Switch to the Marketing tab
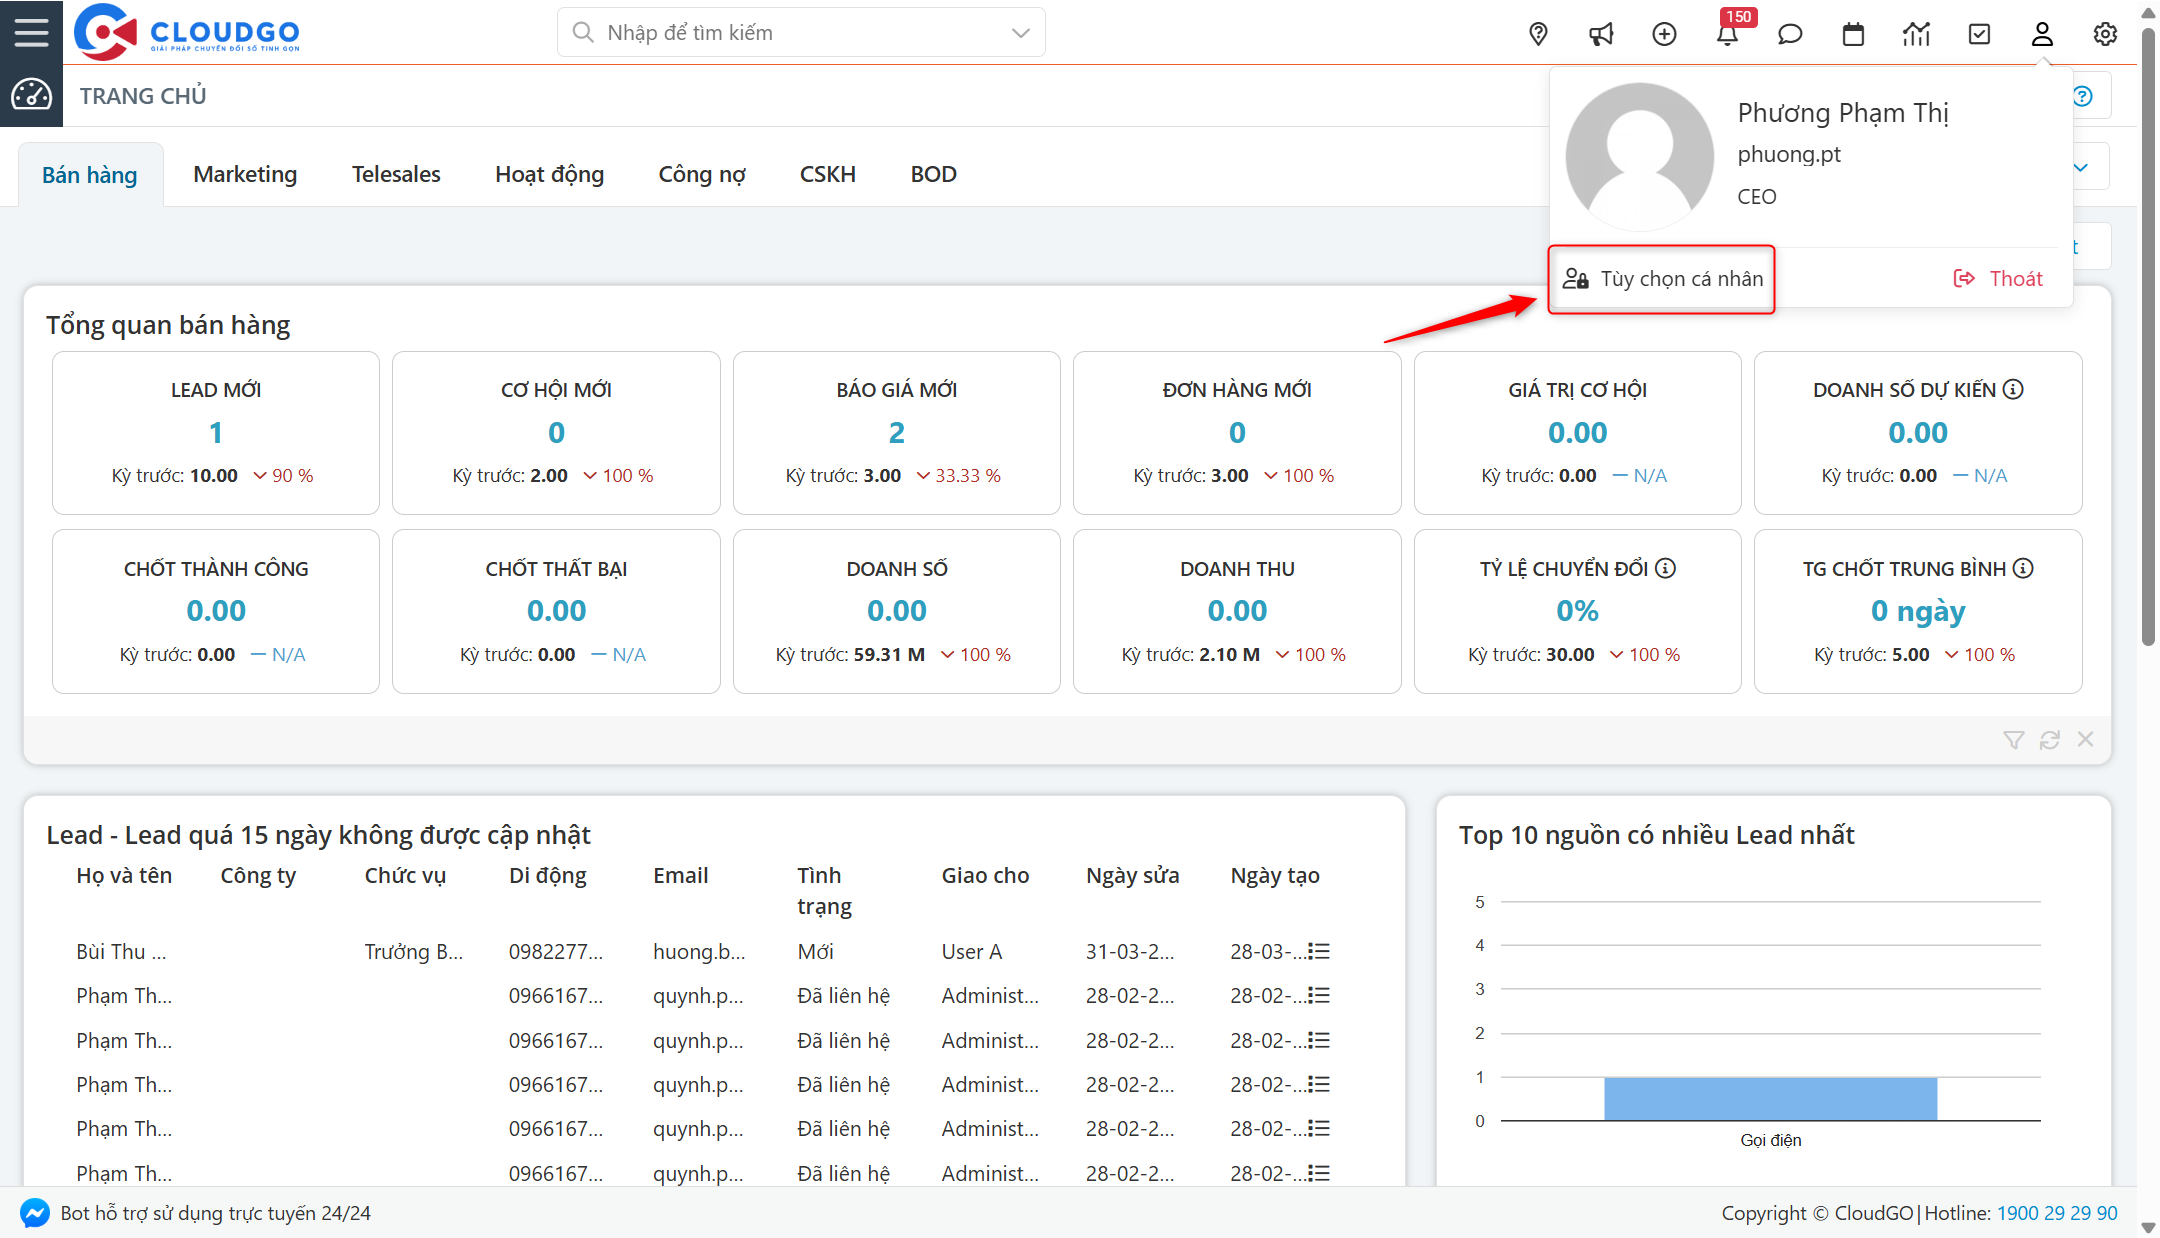This screenshot has height=1238, width=2160. [x=245, y=174]
